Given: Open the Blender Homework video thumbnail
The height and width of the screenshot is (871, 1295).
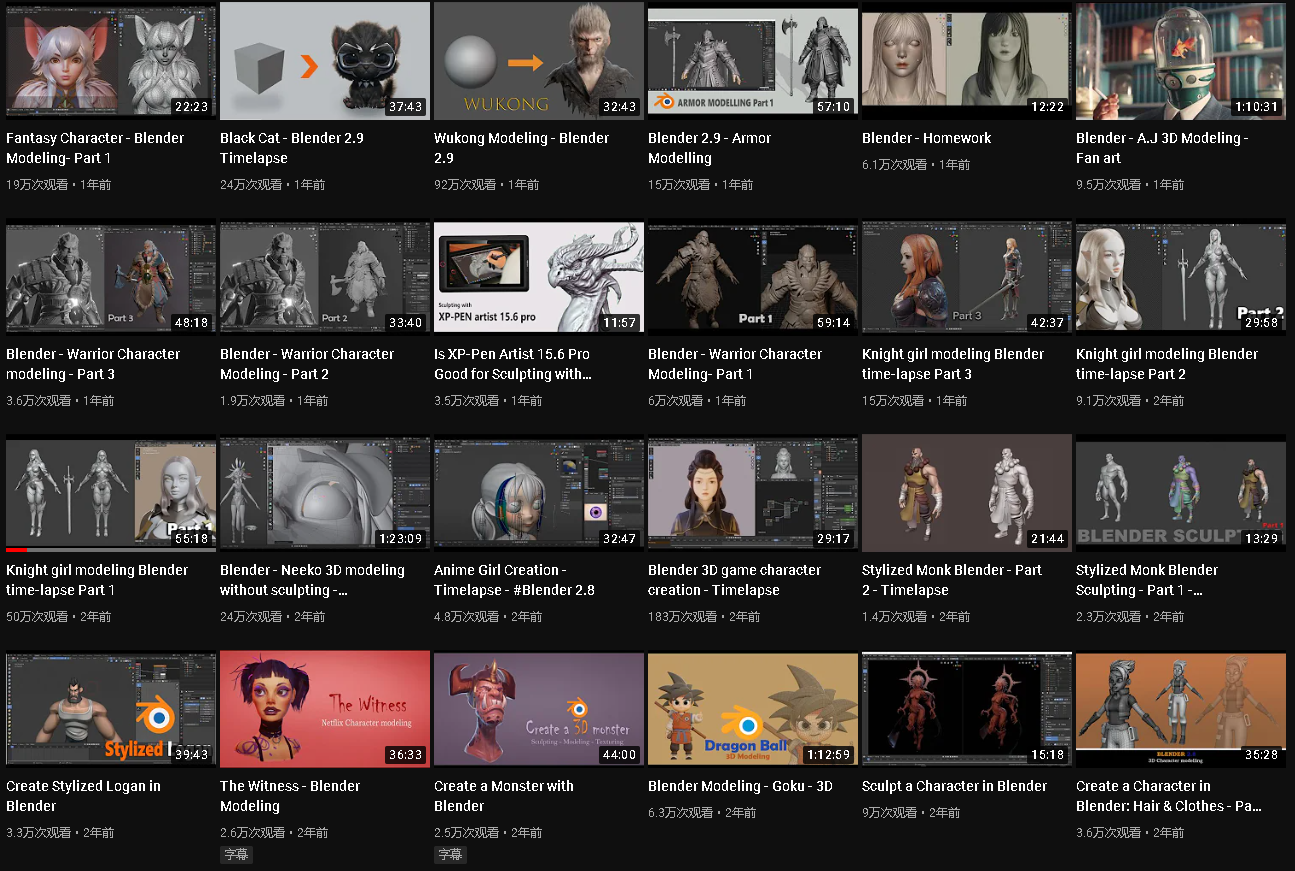Looking at the screenshot, I should click(x=967, y=60).
